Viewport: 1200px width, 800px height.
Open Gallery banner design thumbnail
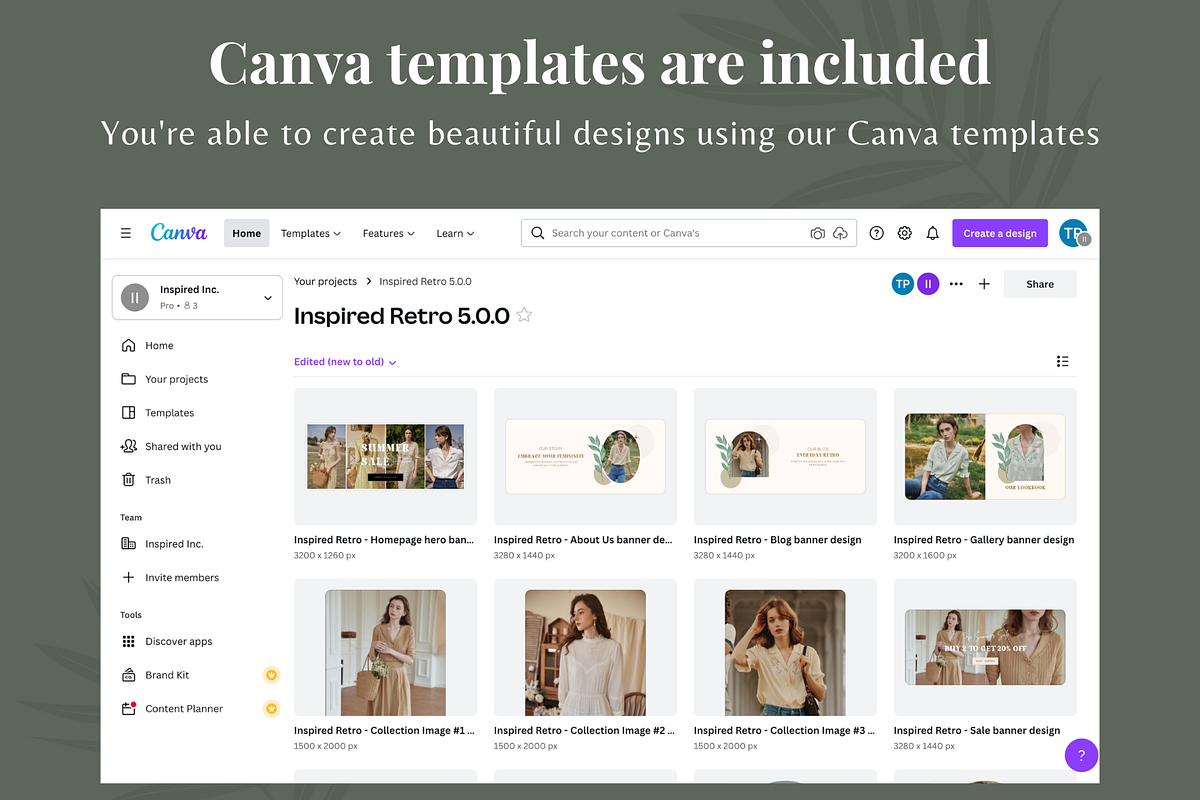tap(985, 456)
